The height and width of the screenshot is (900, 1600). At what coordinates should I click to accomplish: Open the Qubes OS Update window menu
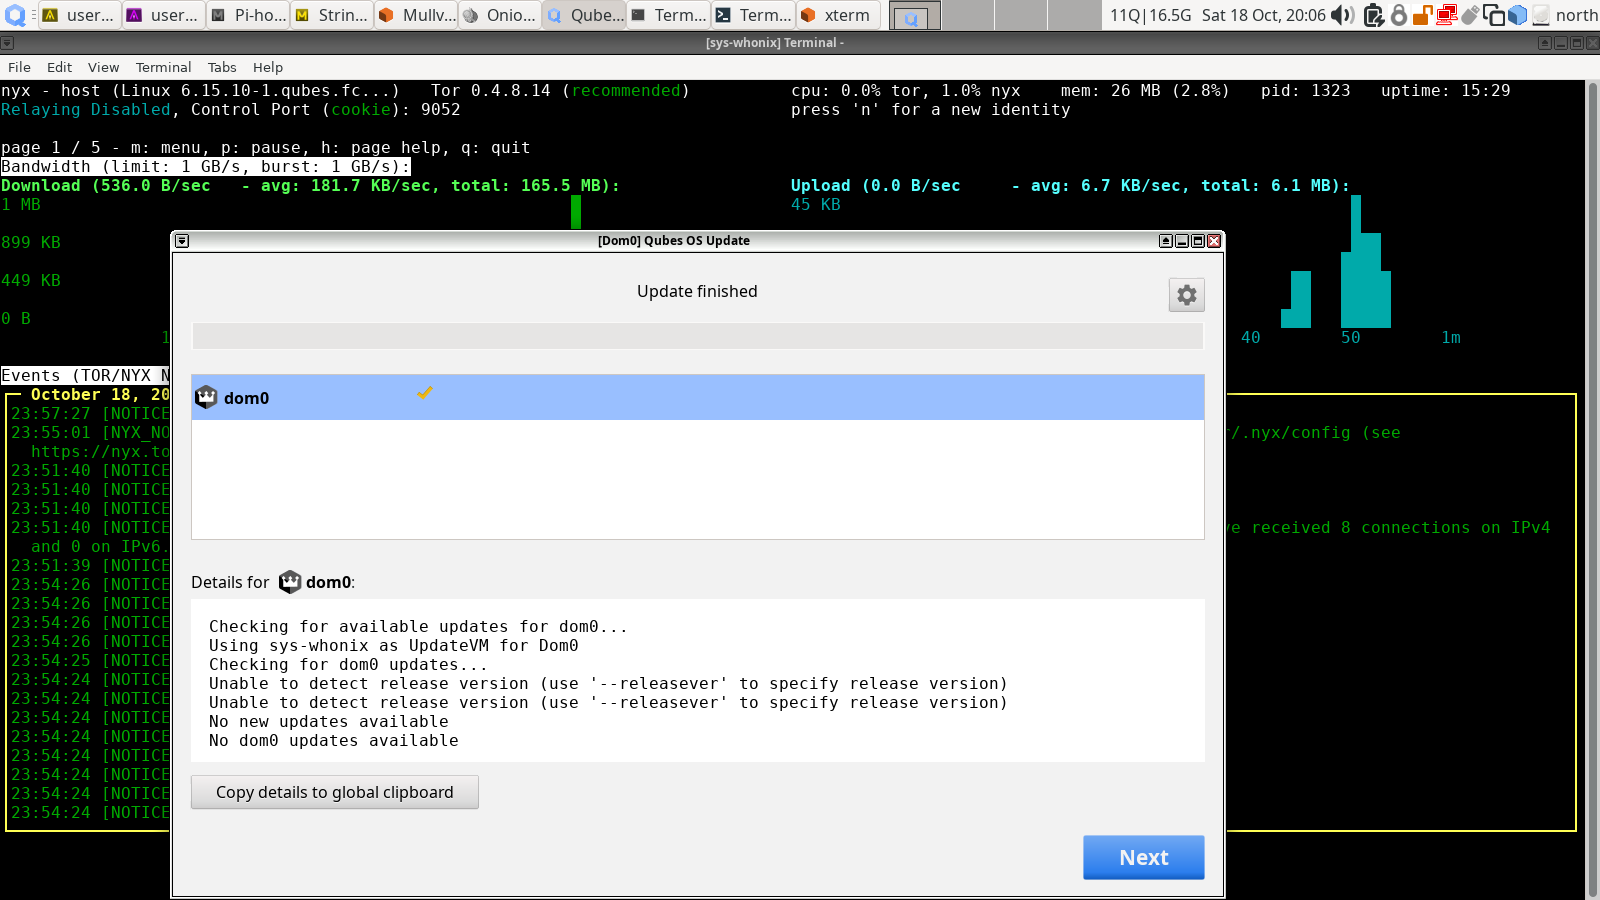click(x=181, y=241)
